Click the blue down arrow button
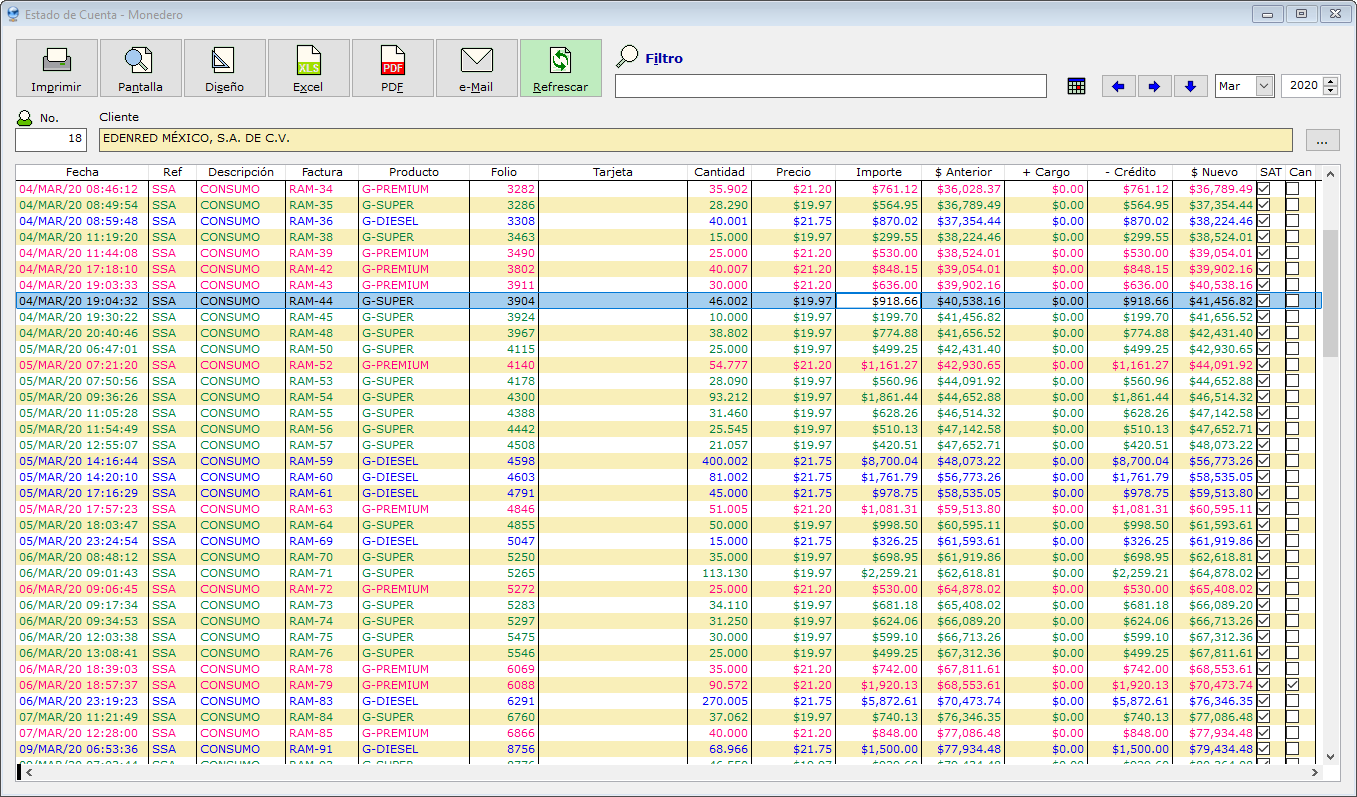 click(1190, 86)
